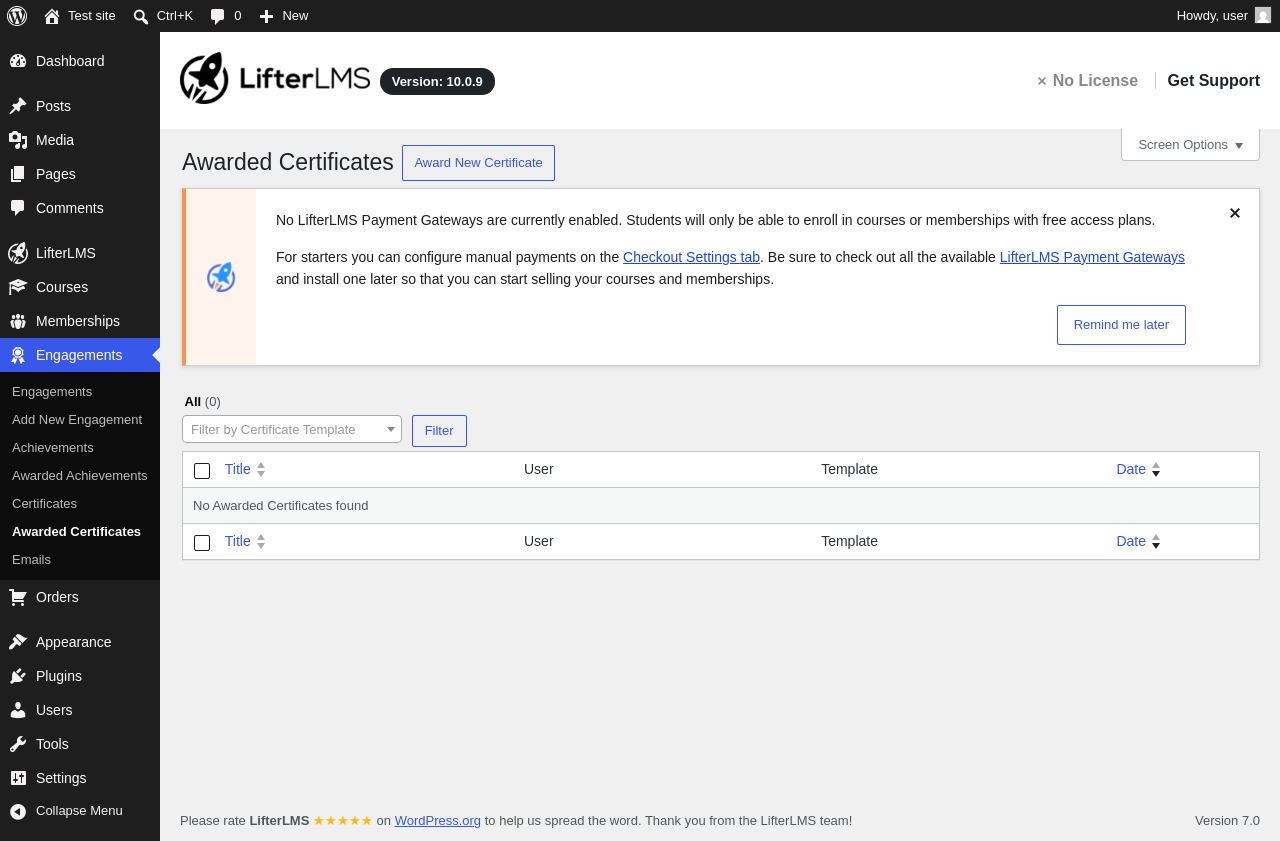Tick the select-all checkbox in table header
This screenshot has height=841, width=1280.
click(202, 470)
